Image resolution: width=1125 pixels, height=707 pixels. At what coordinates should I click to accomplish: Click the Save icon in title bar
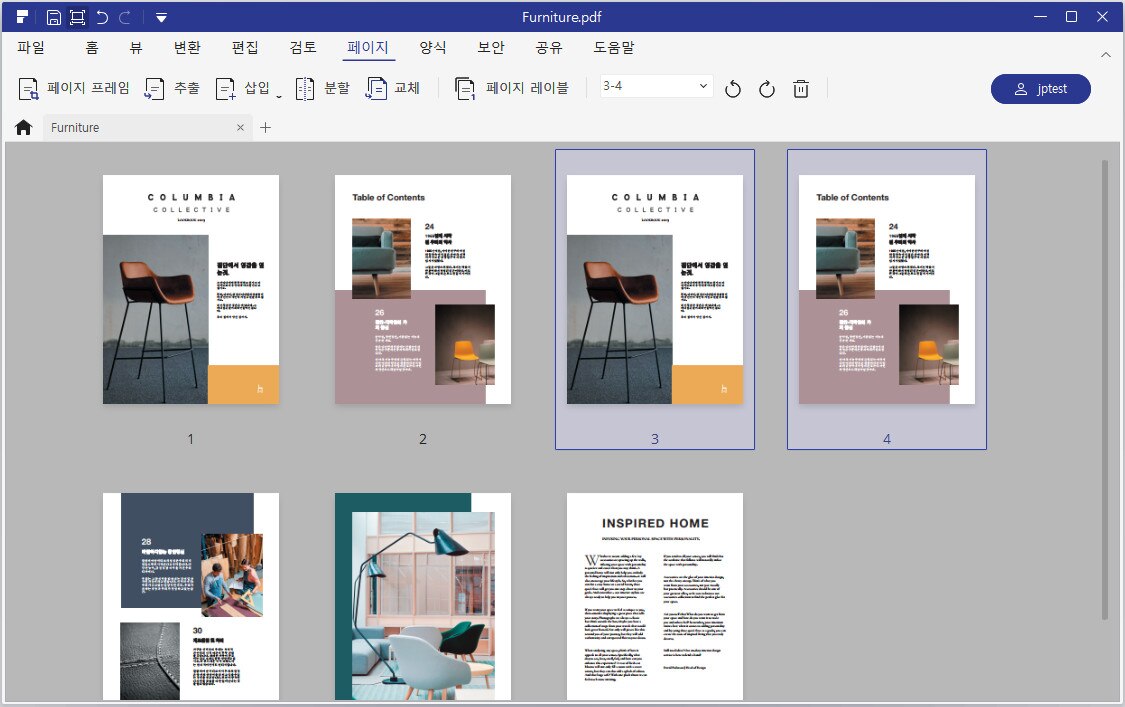coord(54,17)
